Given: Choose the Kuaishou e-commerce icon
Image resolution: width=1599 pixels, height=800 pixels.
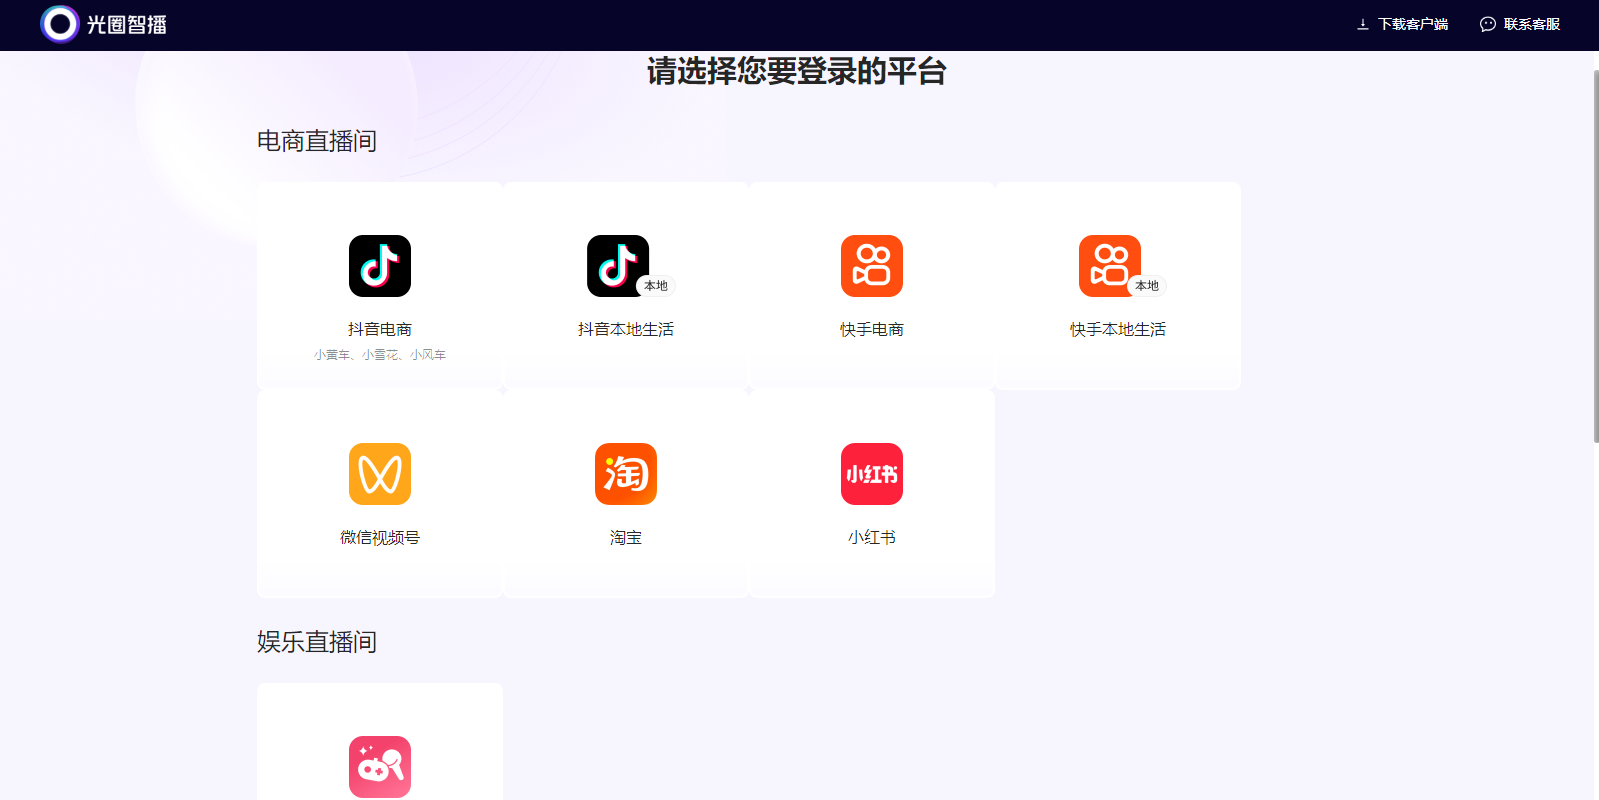Looking at the screenshot, I should (x=871, y=266).
